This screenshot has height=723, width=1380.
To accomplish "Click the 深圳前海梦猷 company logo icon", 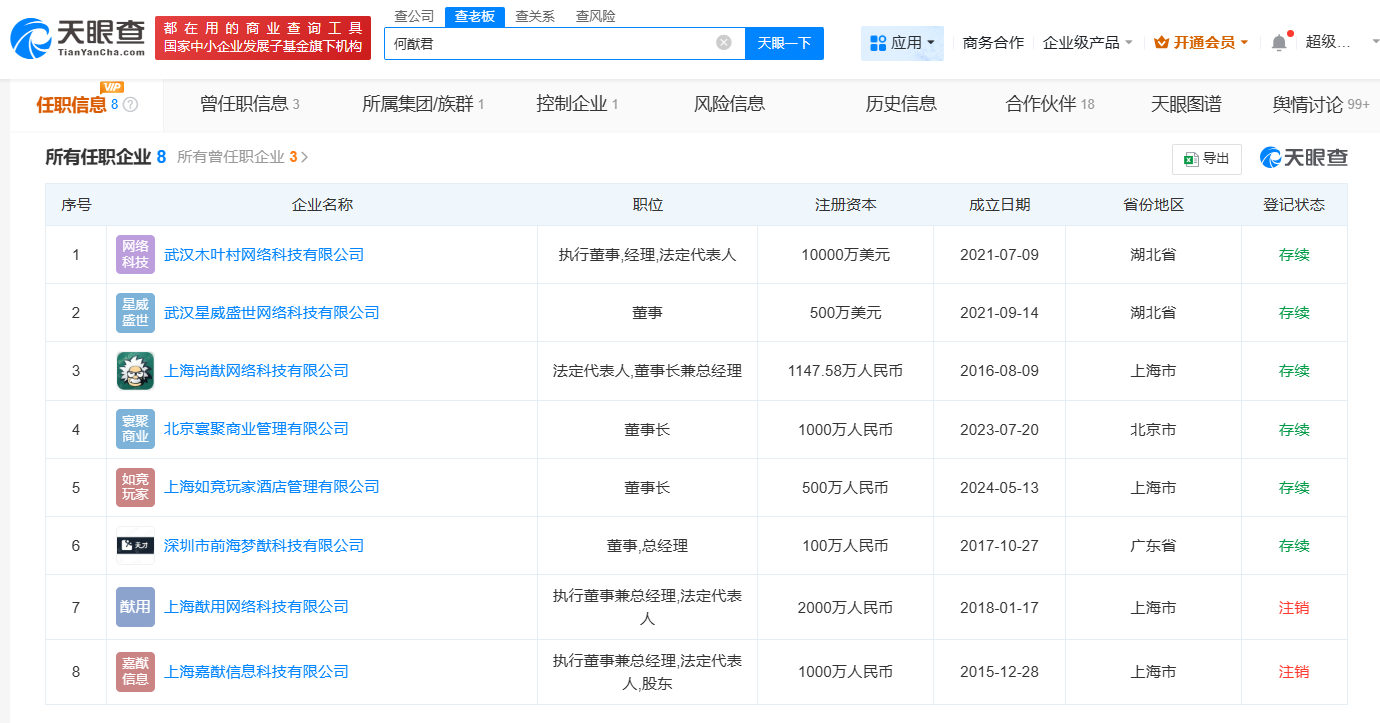I will [134, 545].
